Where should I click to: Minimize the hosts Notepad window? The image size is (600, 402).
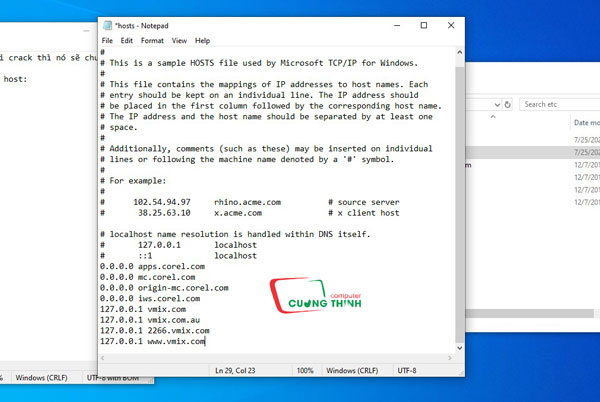(x=397, y=26)
